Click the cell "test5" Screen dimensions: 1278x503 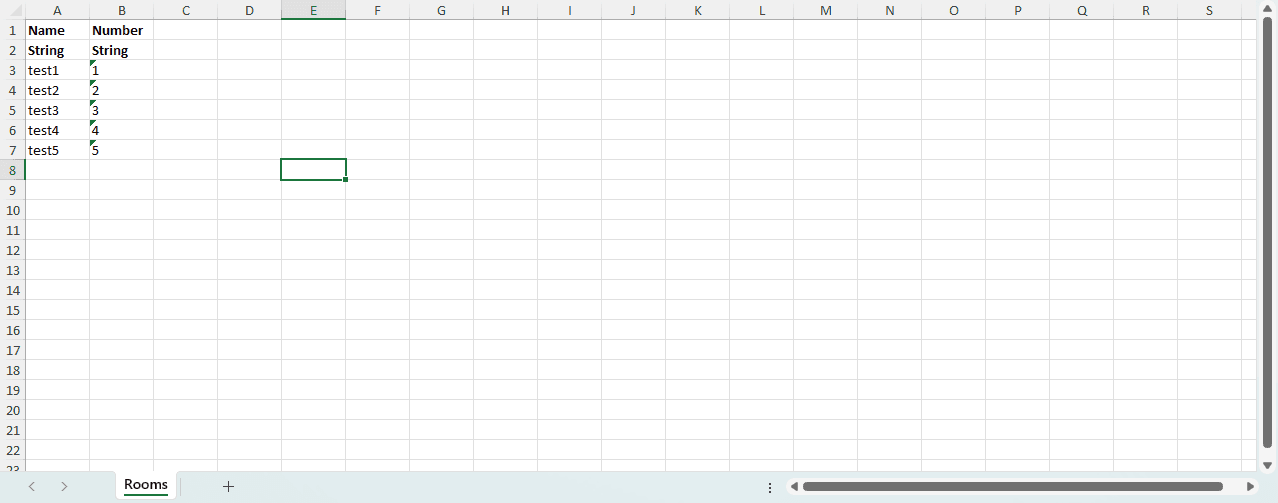pyautogui.click(x=57, y=150)
